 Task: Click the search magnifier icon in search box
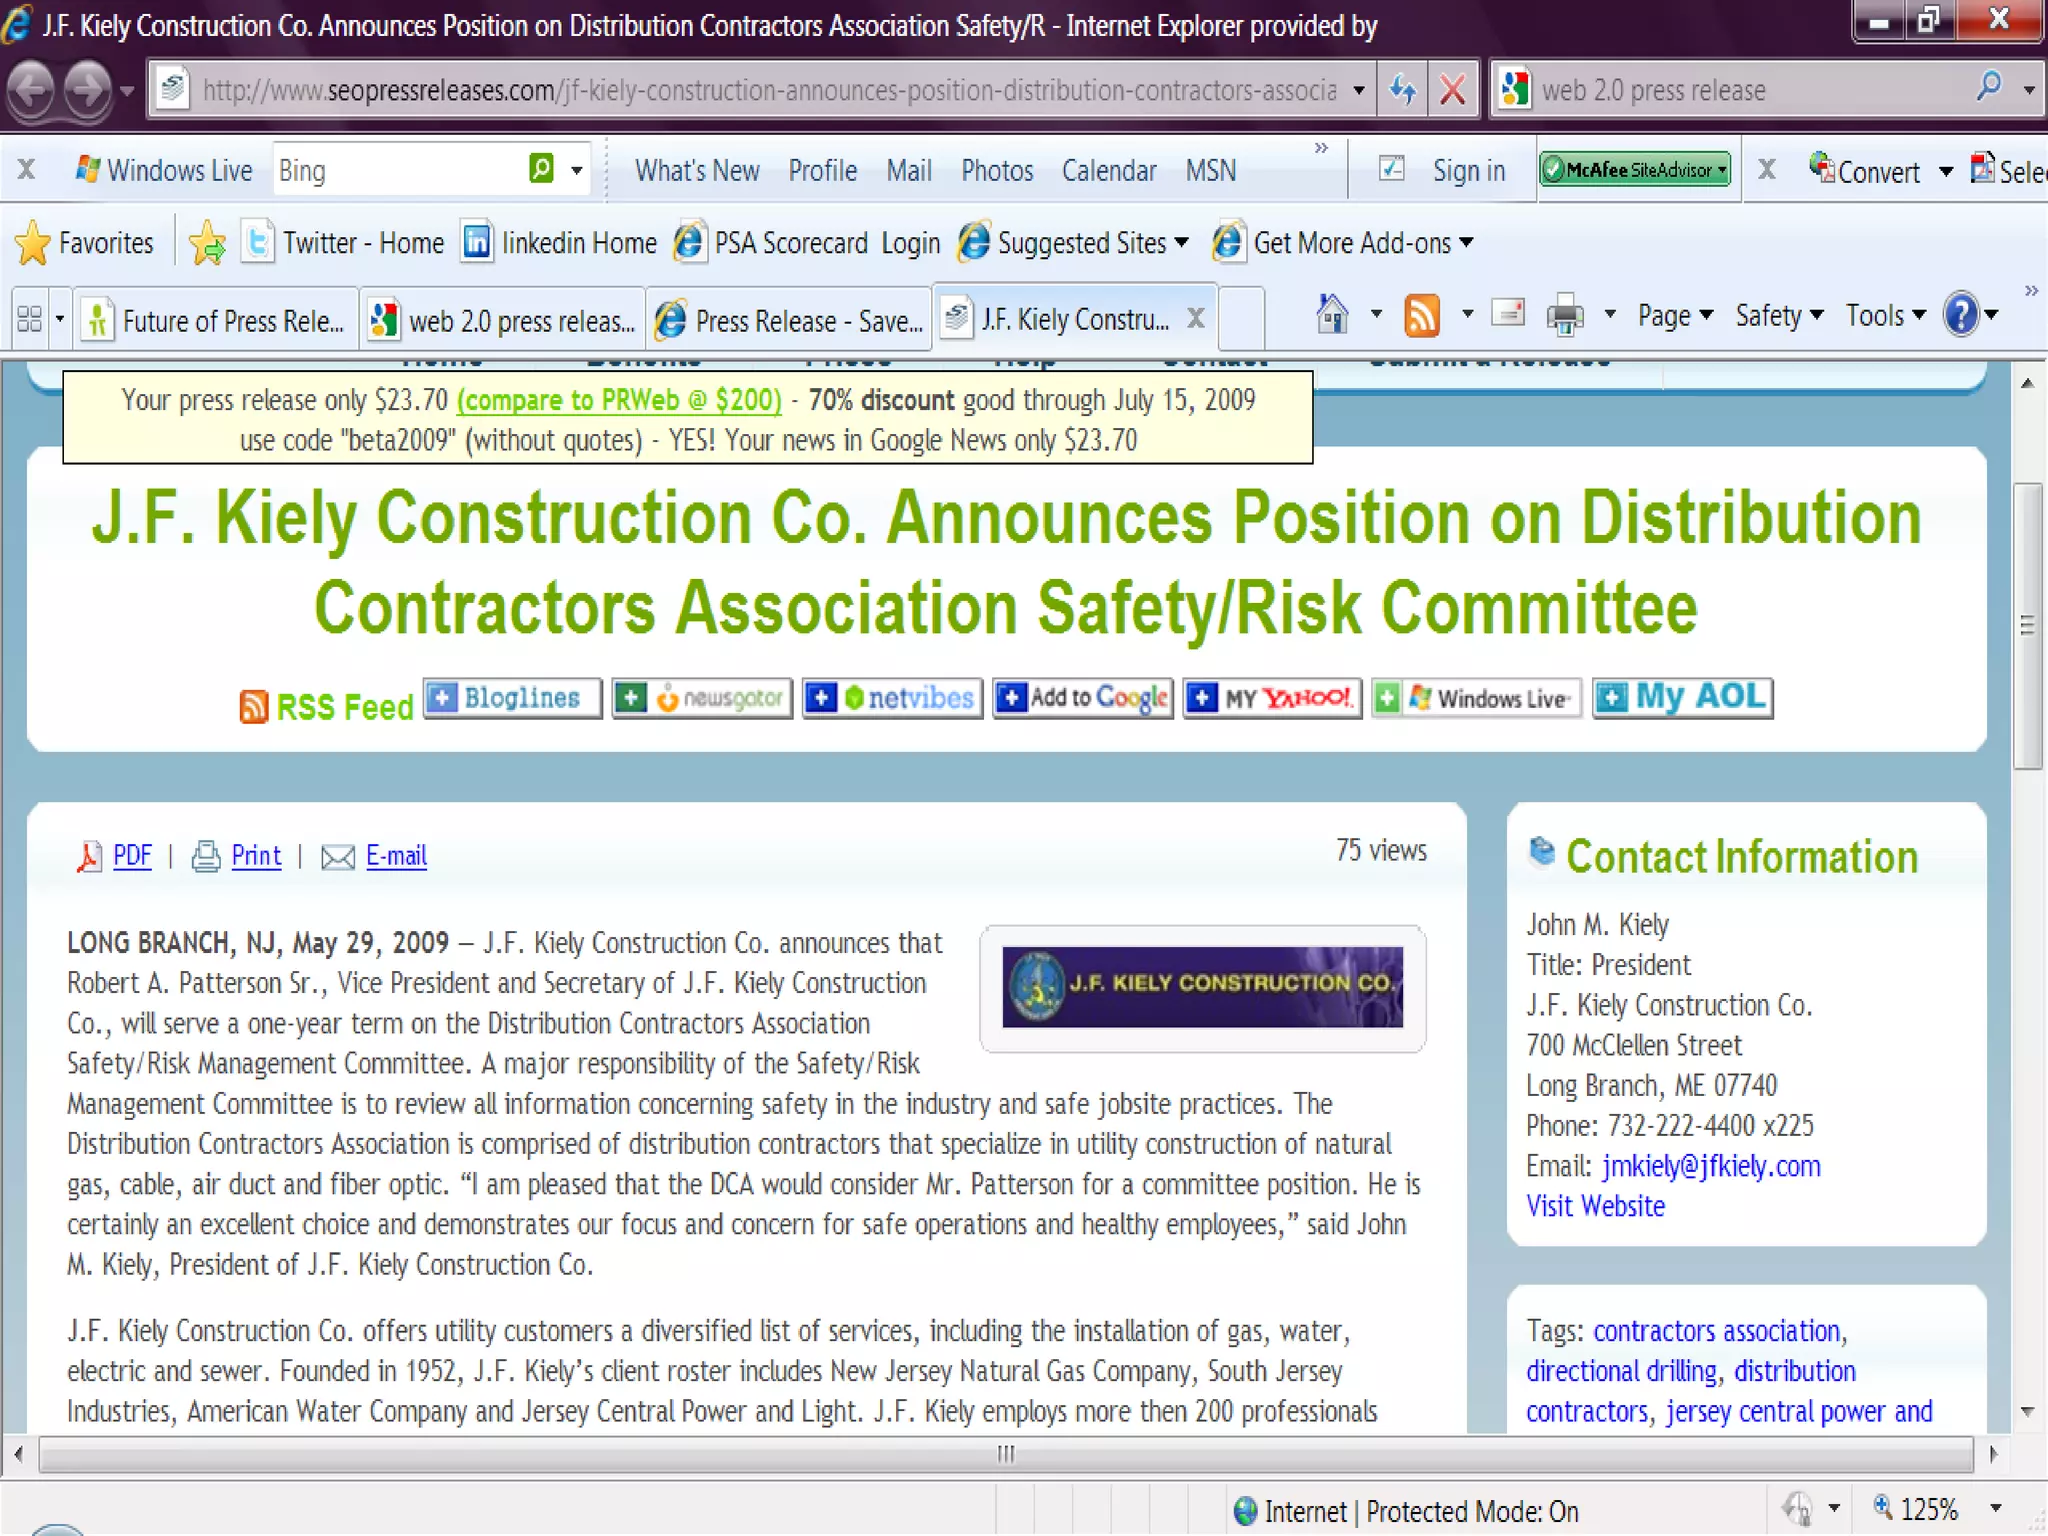[1989, 88]
